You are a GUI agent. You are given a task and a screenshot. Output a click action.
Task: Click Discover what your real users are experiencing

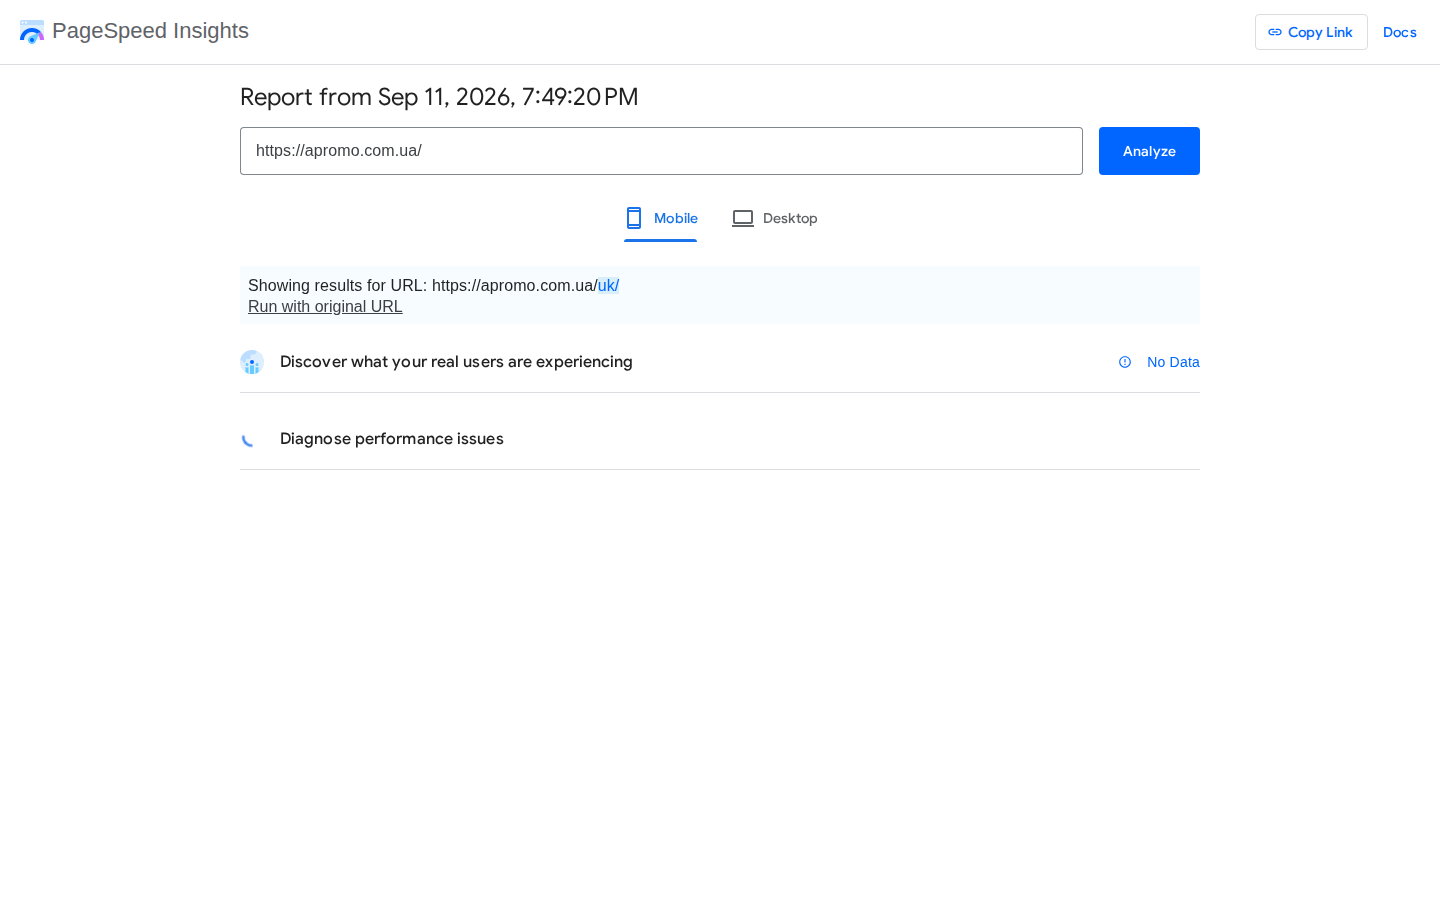click(x=456, y=362)
